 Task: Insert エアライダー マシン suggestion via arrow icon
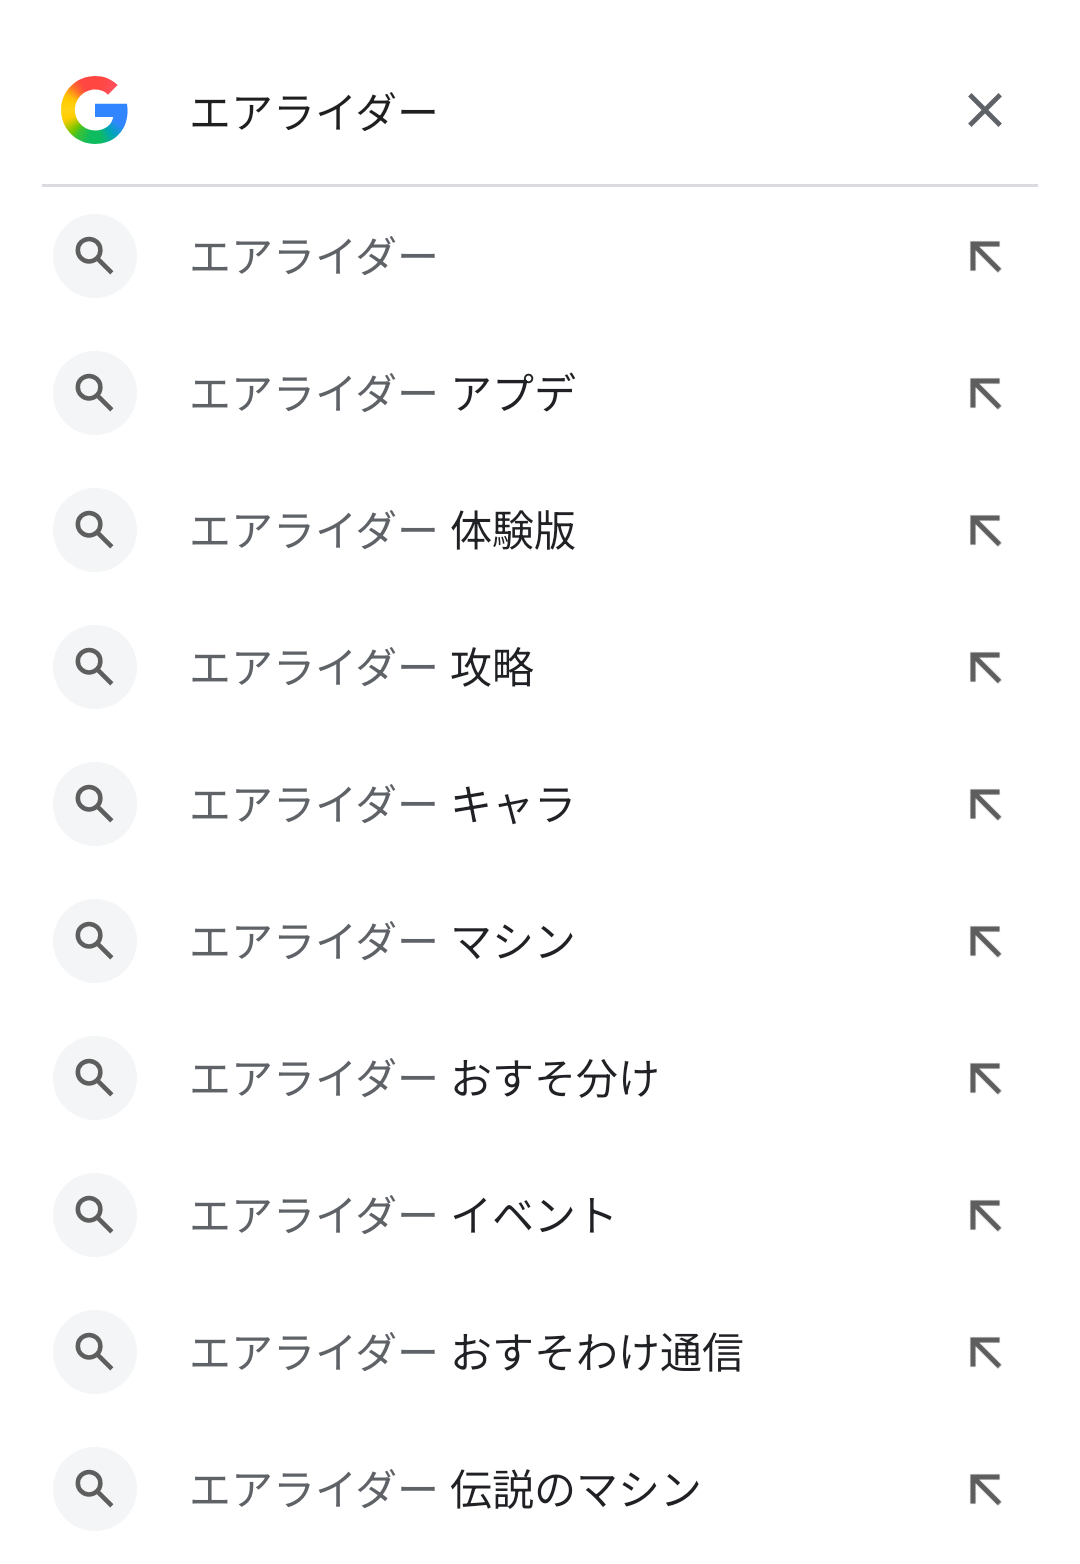pos(985,941)
